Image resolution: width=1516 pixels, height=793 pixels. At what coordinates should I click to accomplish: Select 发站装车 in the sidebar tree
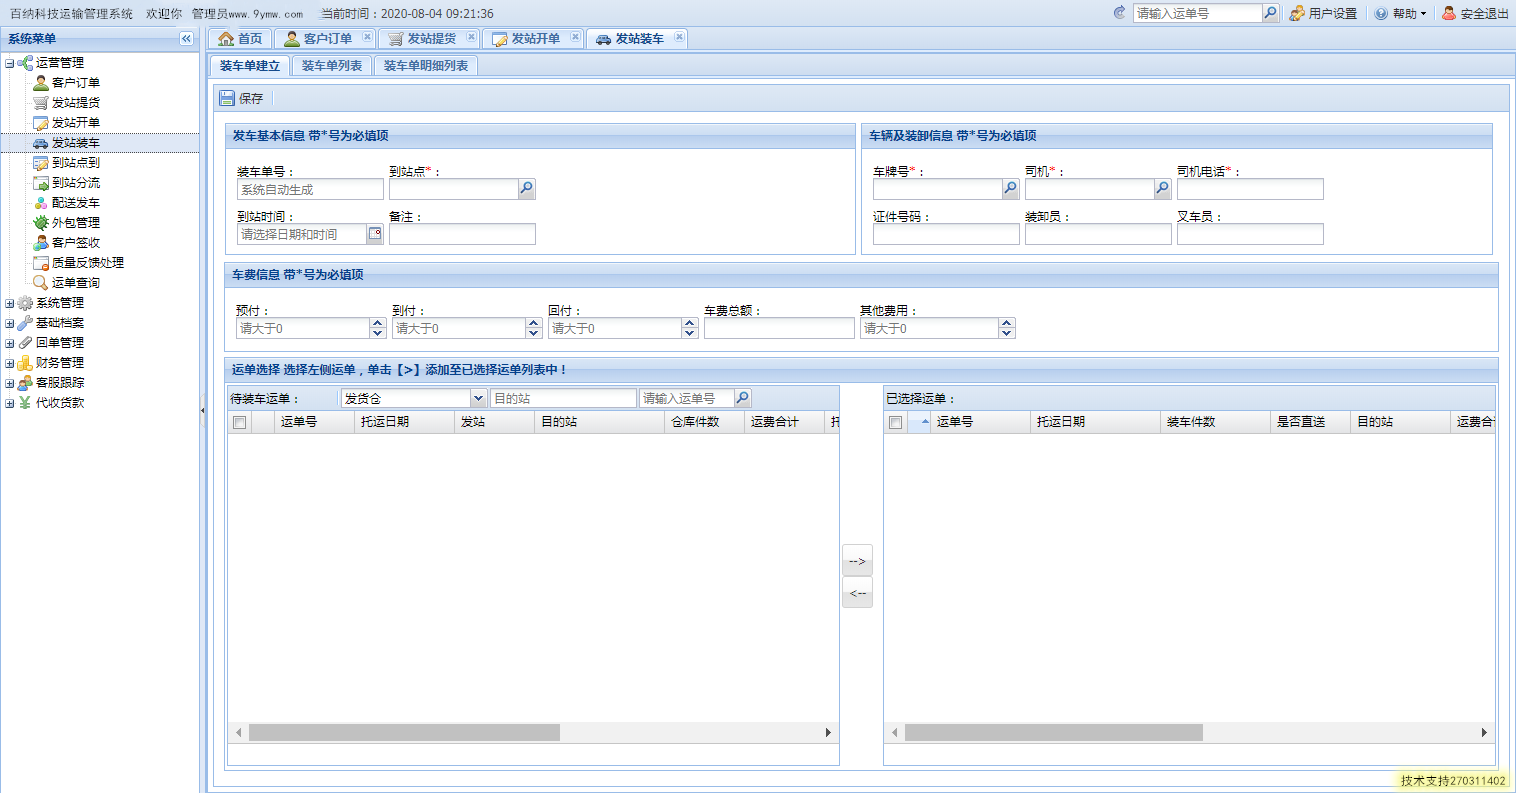point(75,142)
